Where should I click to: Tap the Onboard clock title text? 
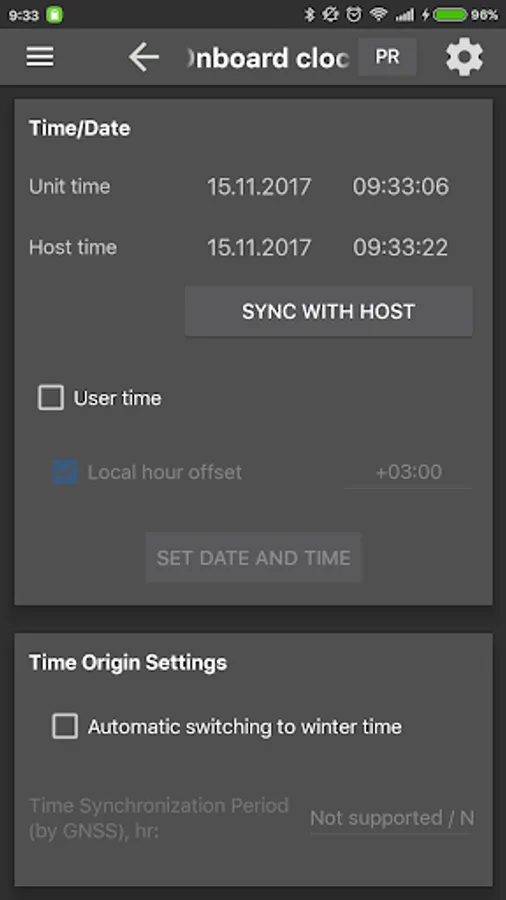click(x=268, y=58)
